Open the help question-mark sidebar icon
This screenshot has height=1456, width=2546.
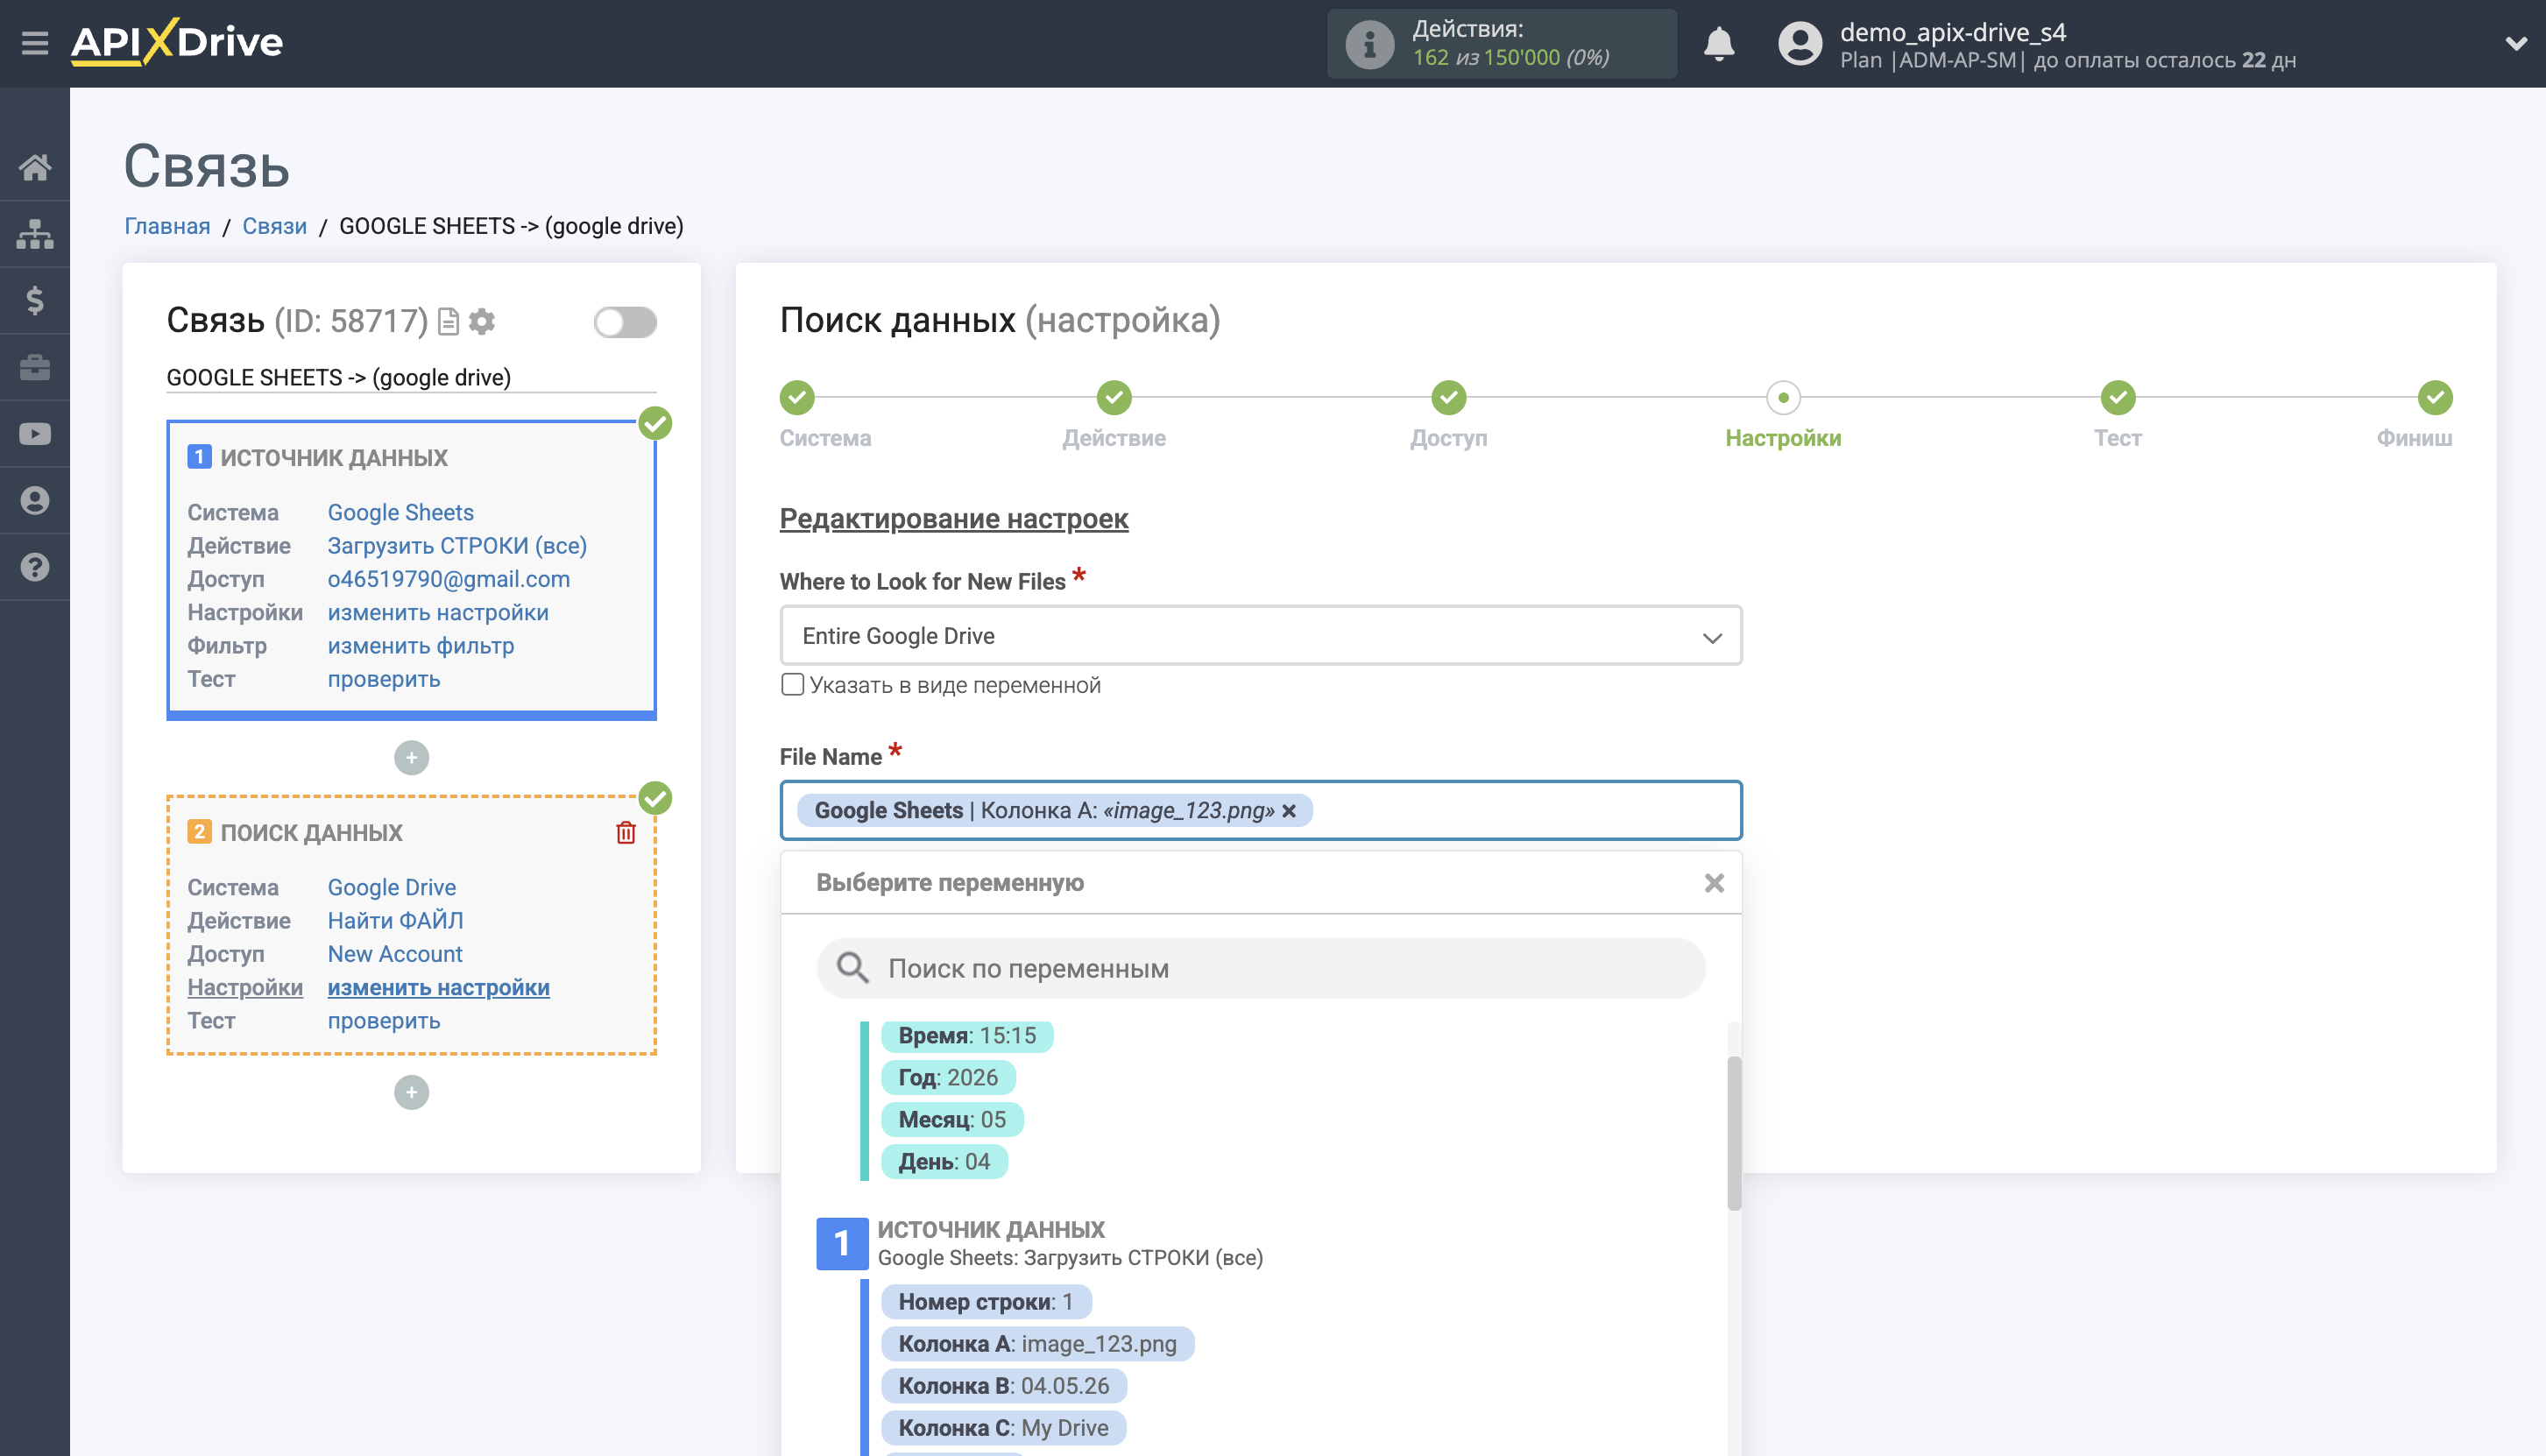[35, 567]
